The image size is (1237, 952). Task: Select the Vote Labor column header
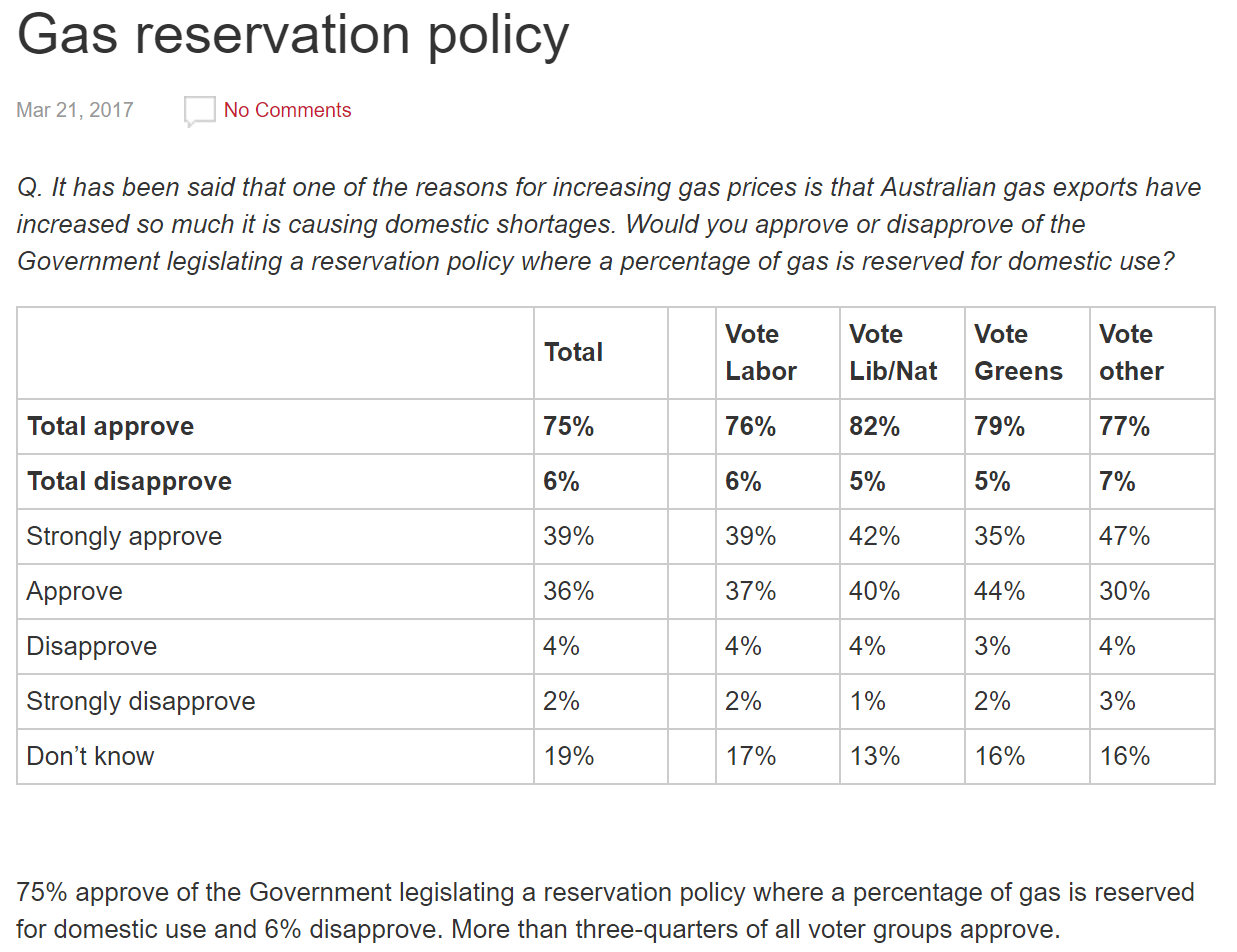coord(761,352)
